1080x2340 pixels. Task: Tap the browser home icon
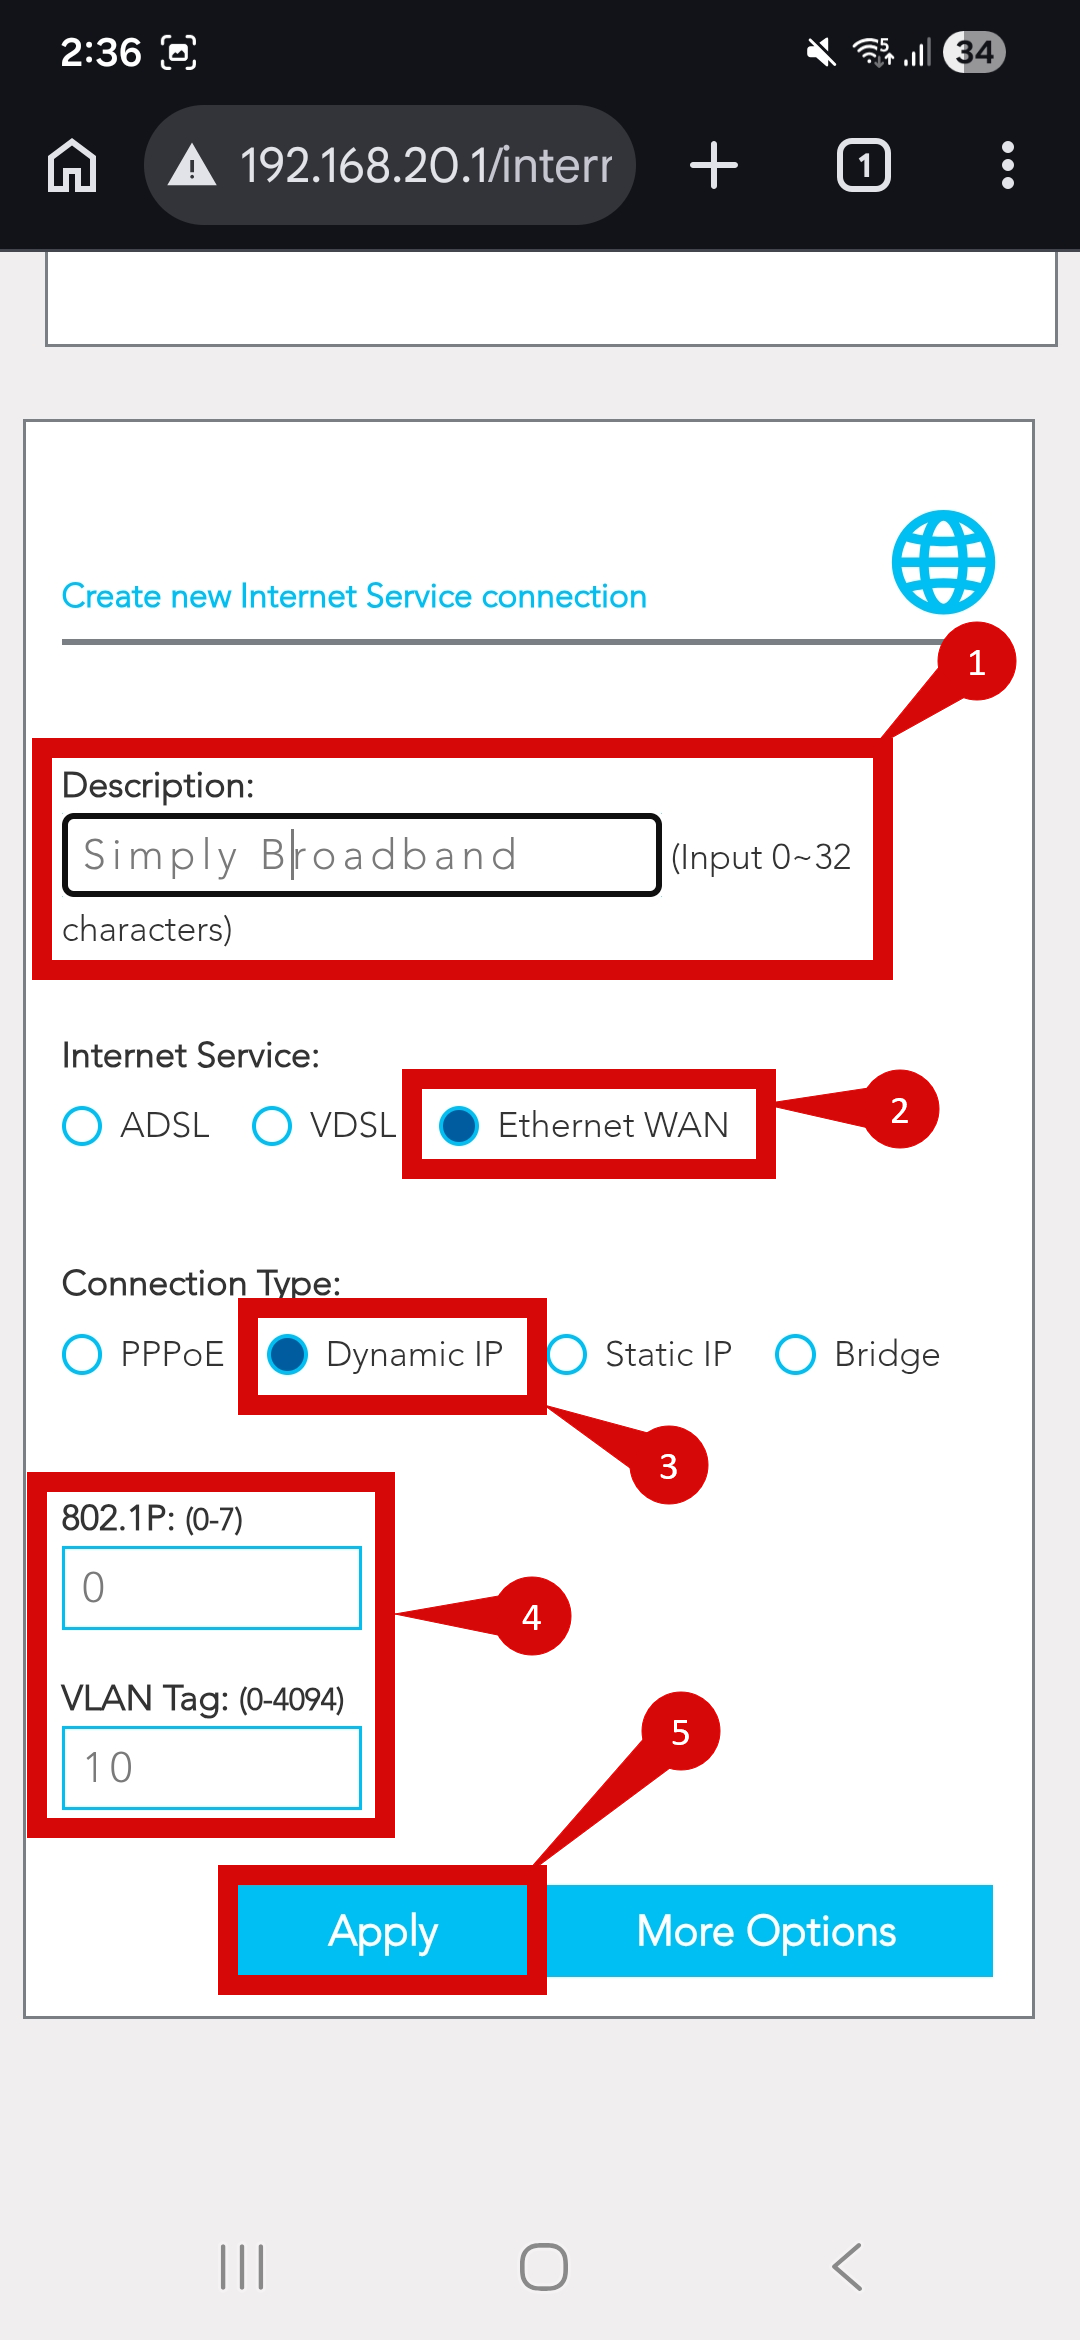(x=72, y=165)
